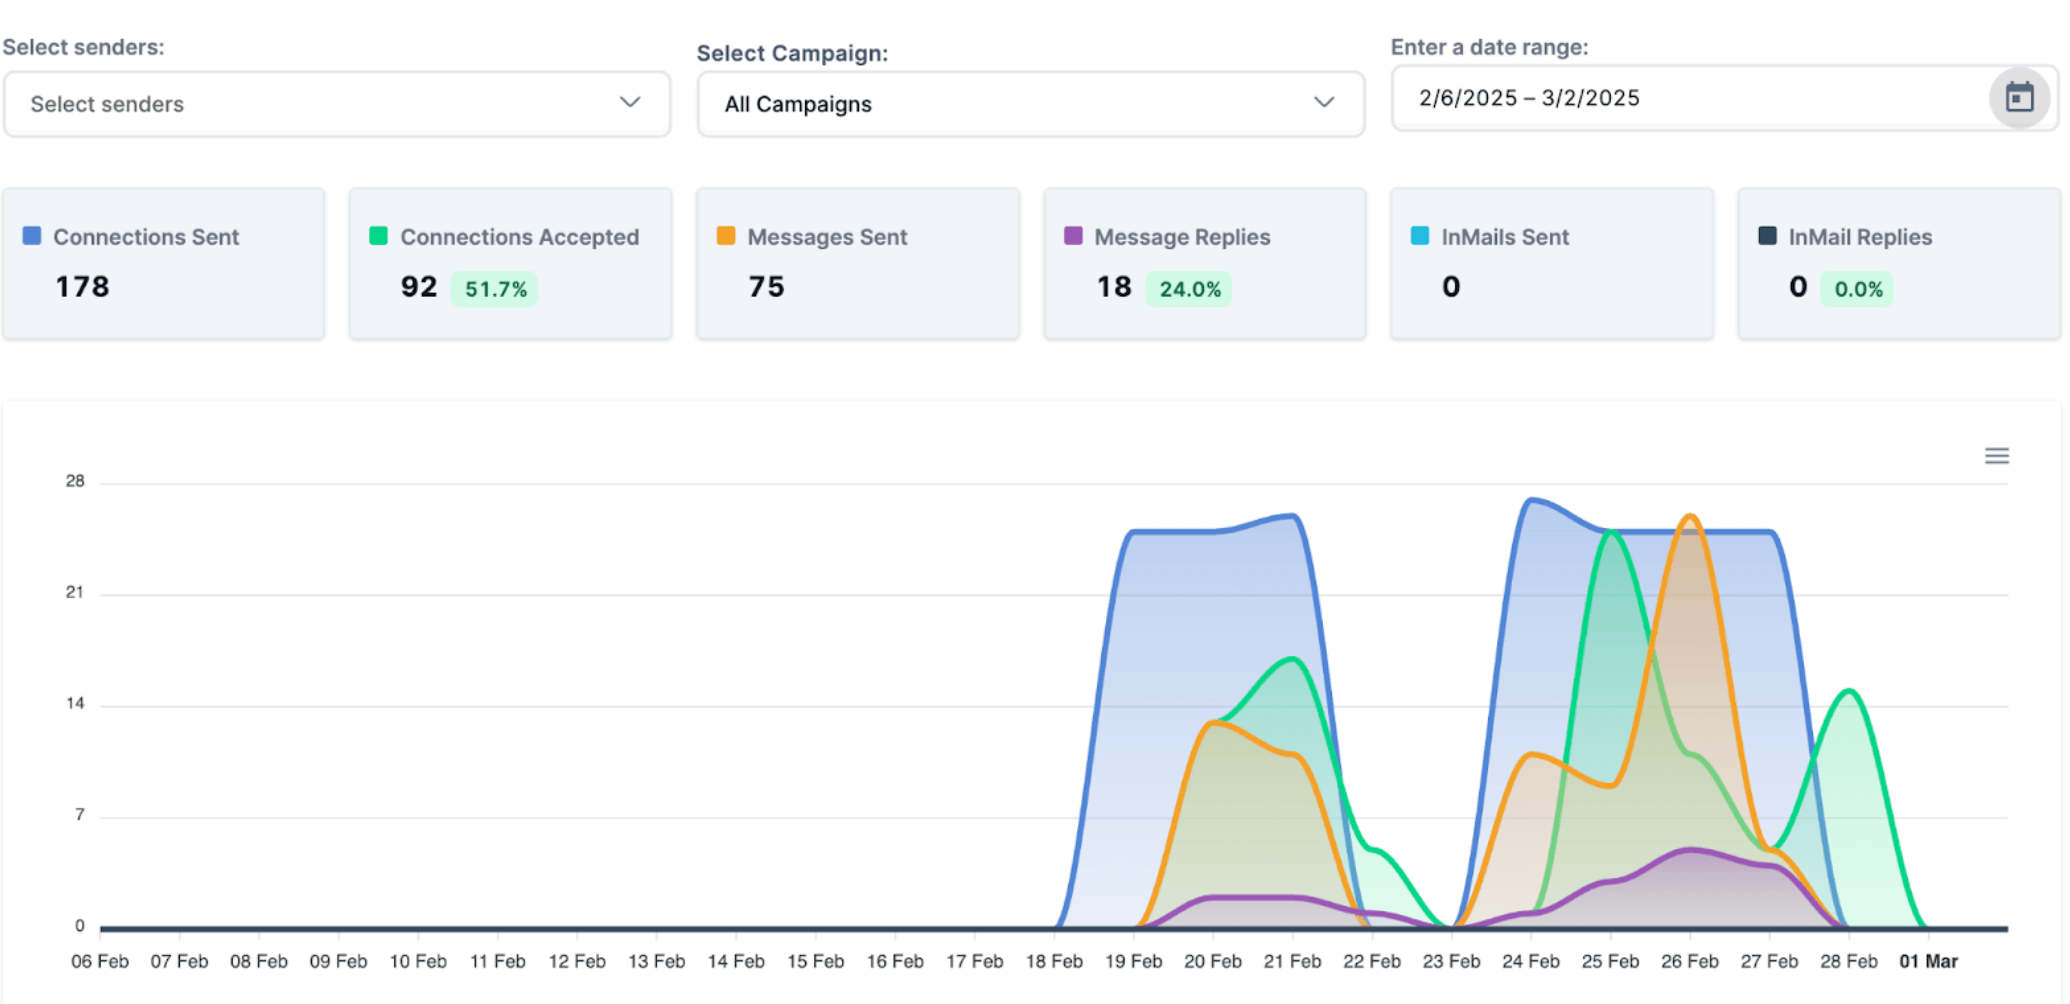Click the blue Connections Sent color square
The width and height of the screenshot is (2070, 1004).
pyautogui.click(x=32, y=236)
